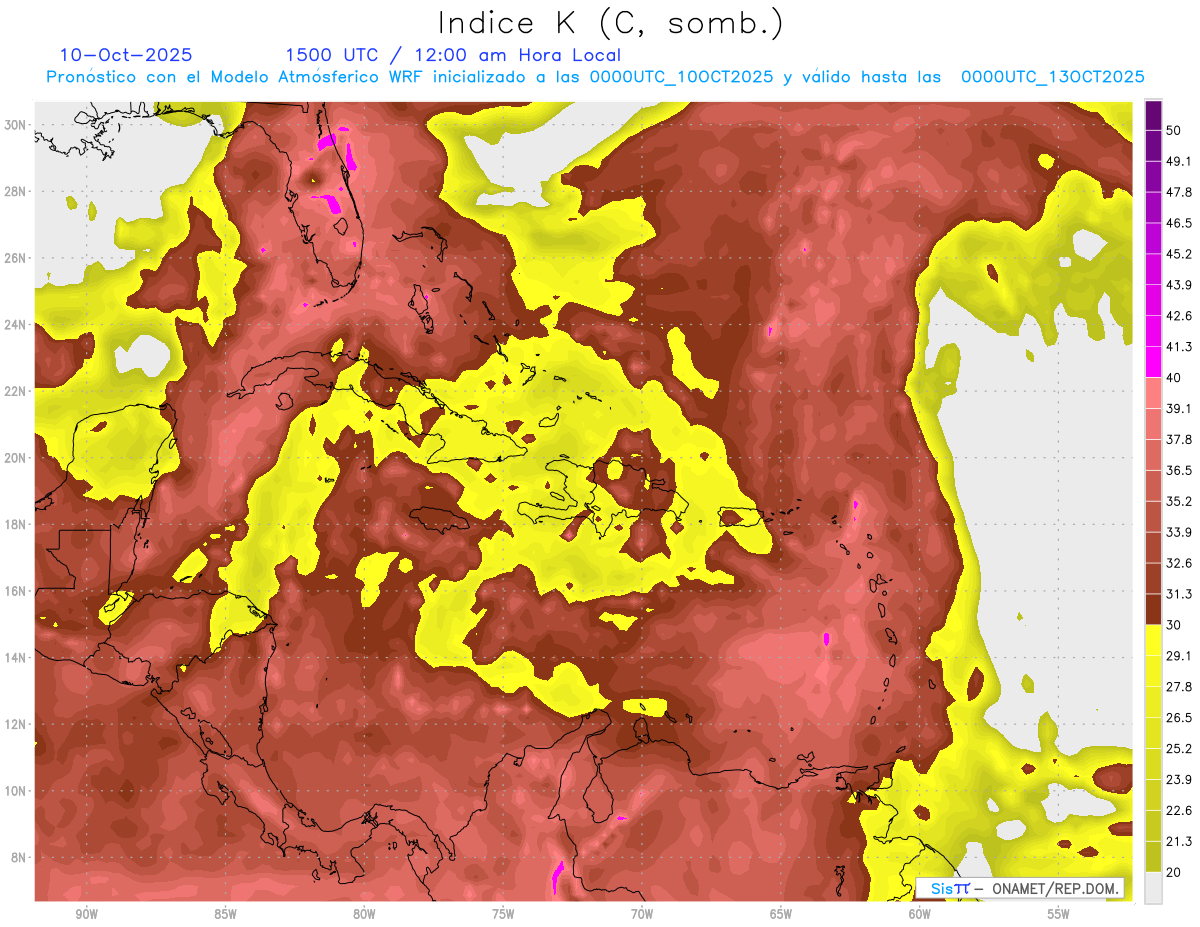Screen dimensions: 1200x927
Task: Click the colorbar value 32.6
Action: (x=1179, y=563)
